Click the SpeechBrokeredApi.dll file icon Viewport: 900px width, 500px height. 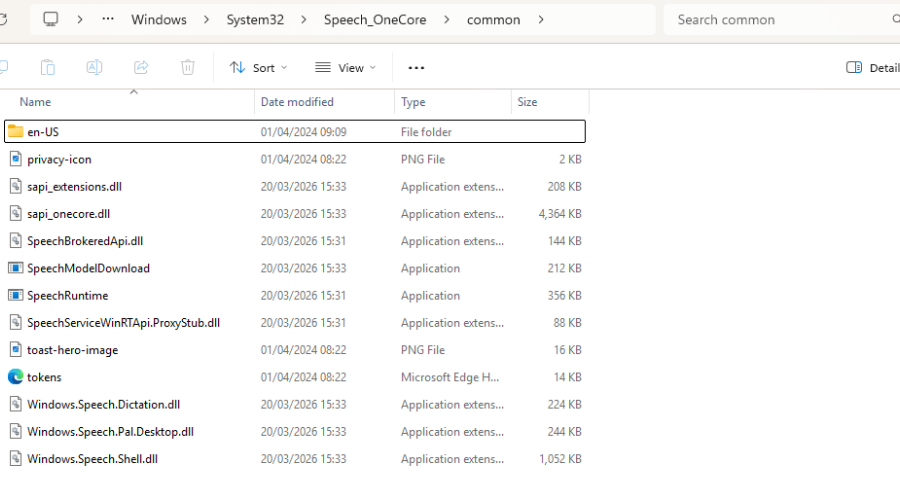[x=15, y=241]
